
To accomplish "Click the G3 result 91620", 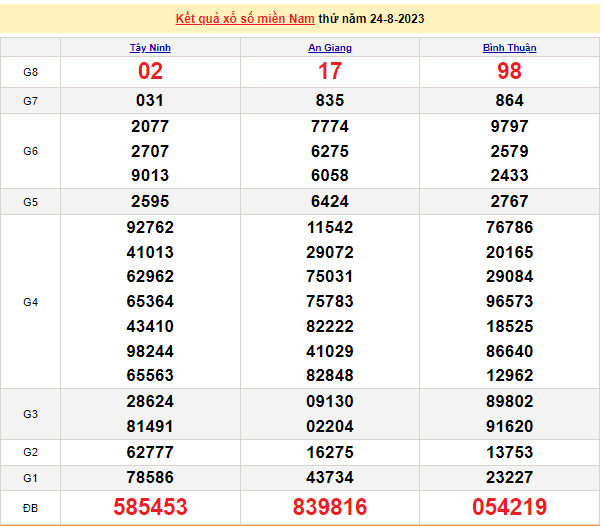I will [x=509, y=424].
